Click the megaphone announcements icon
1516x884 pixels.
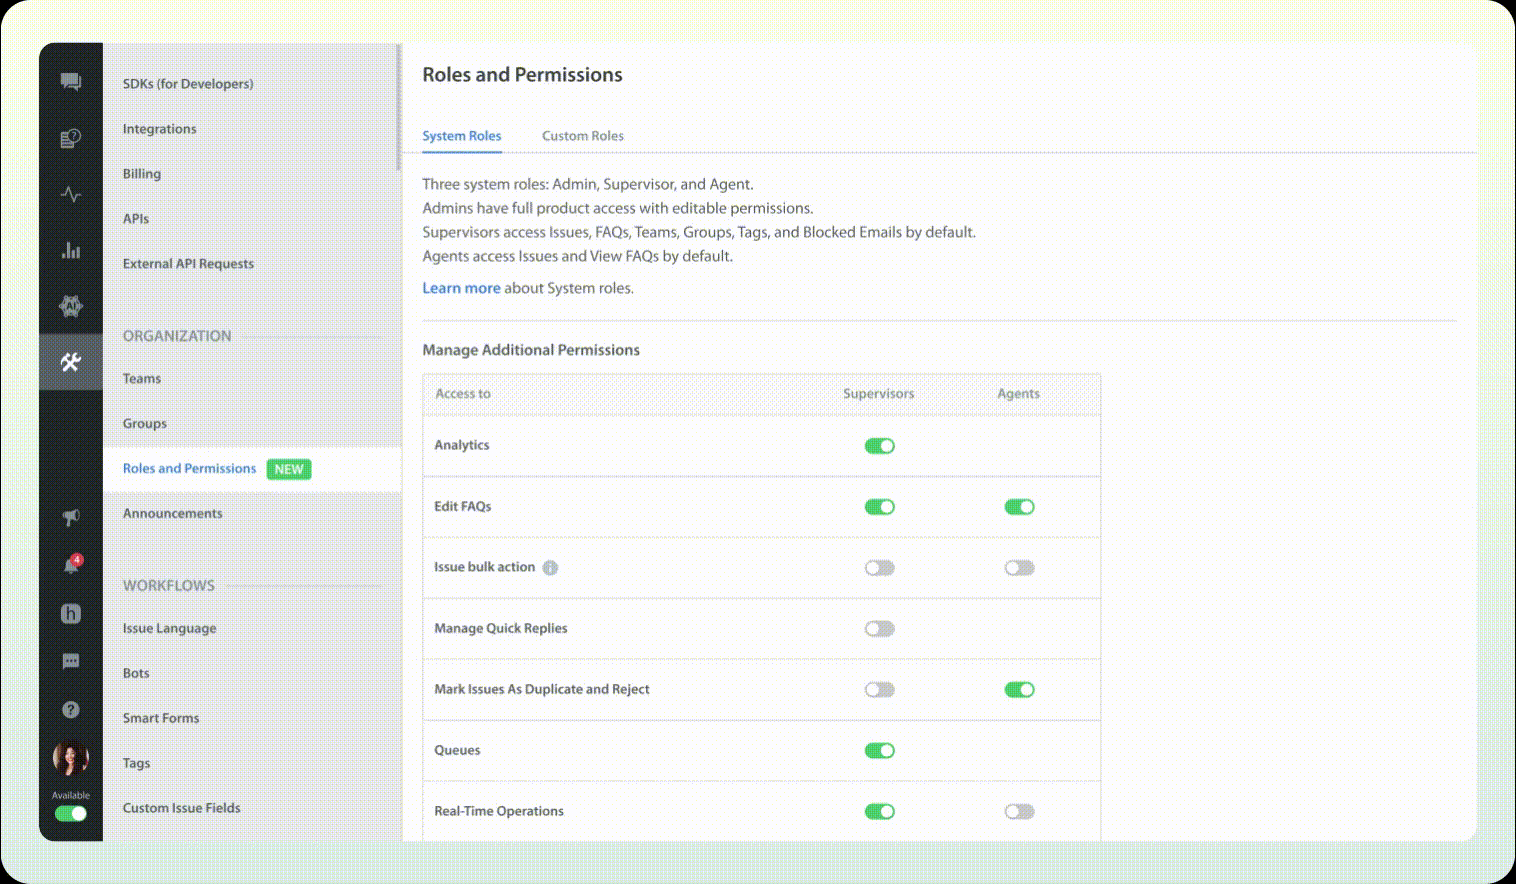(70, 517)
